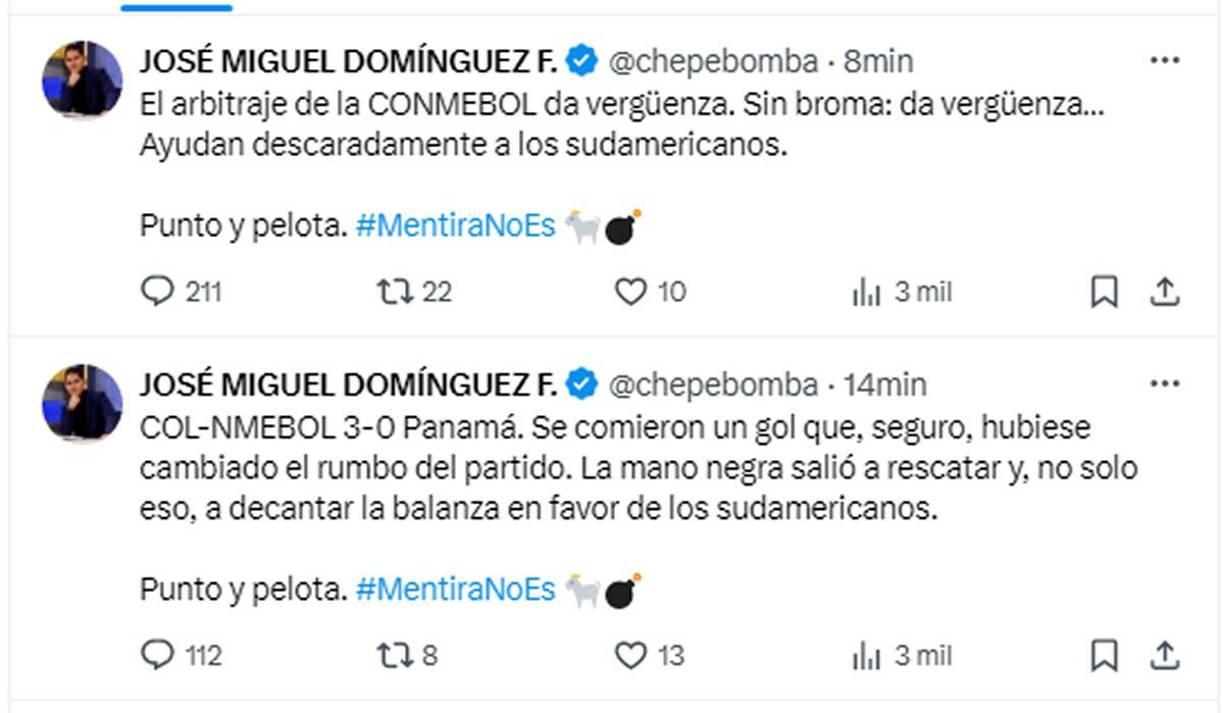The image size is (1224, 713).
Task: Like the bottom tweet
Action: coord(630,657)
